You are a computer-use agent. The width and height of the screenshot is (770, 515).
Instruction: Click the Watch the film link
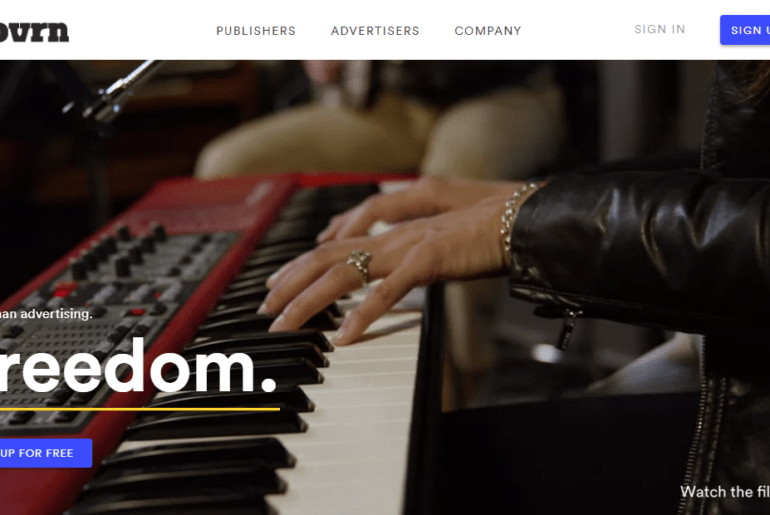pos(725,491)
